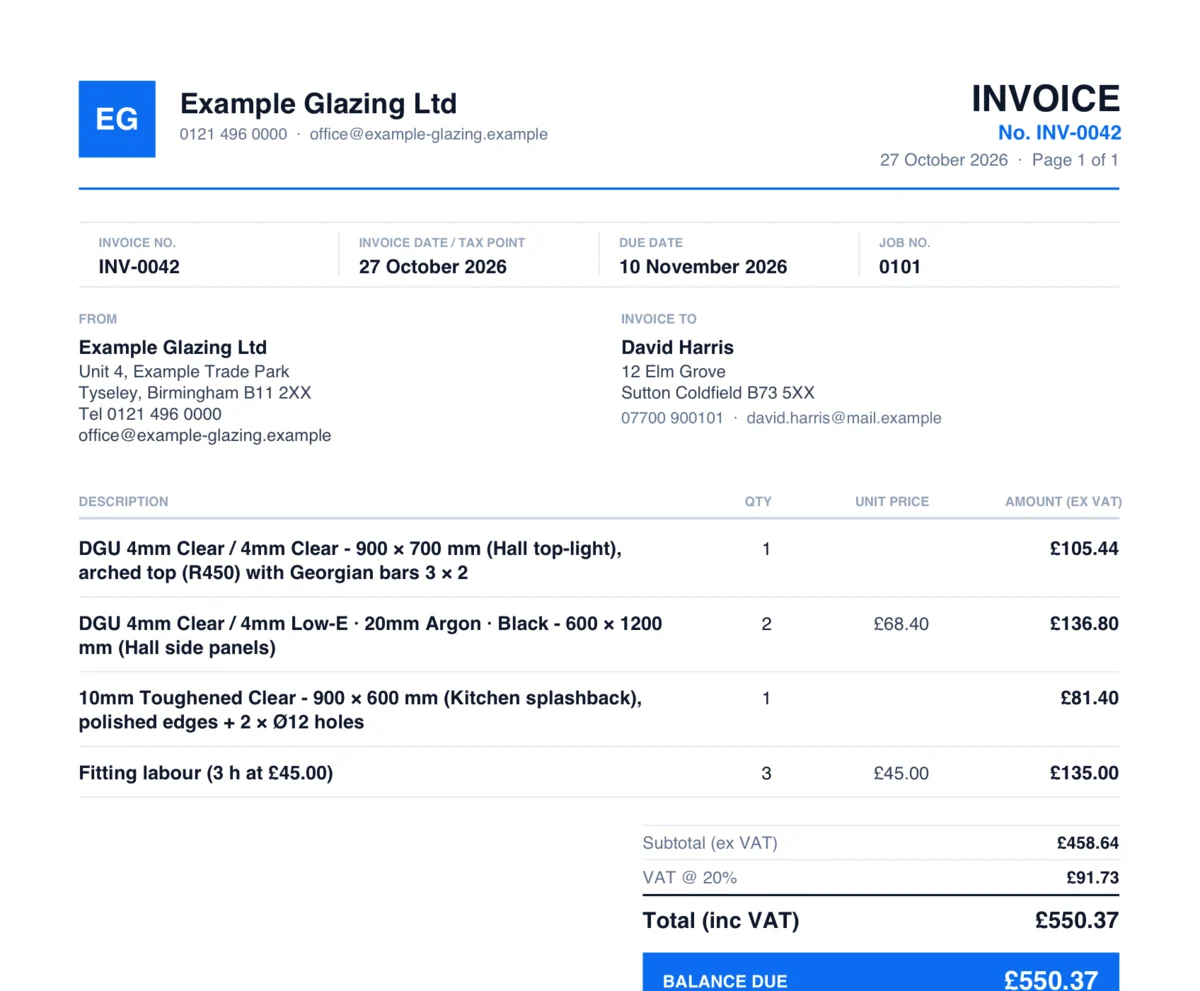
Task: Select the Kitchen splashback description
Action: coord(360,710)
